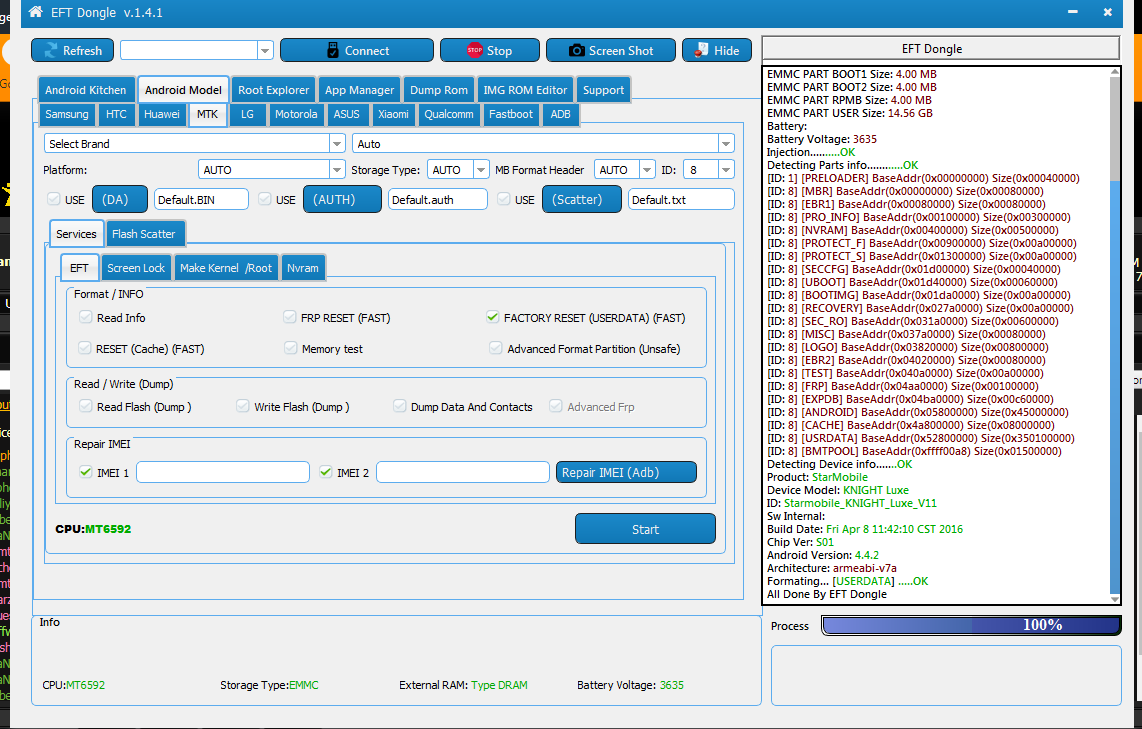The height and width of the screenshot is (729, 1142).
Task: Open the port selection dropdown
Action: 264,50
